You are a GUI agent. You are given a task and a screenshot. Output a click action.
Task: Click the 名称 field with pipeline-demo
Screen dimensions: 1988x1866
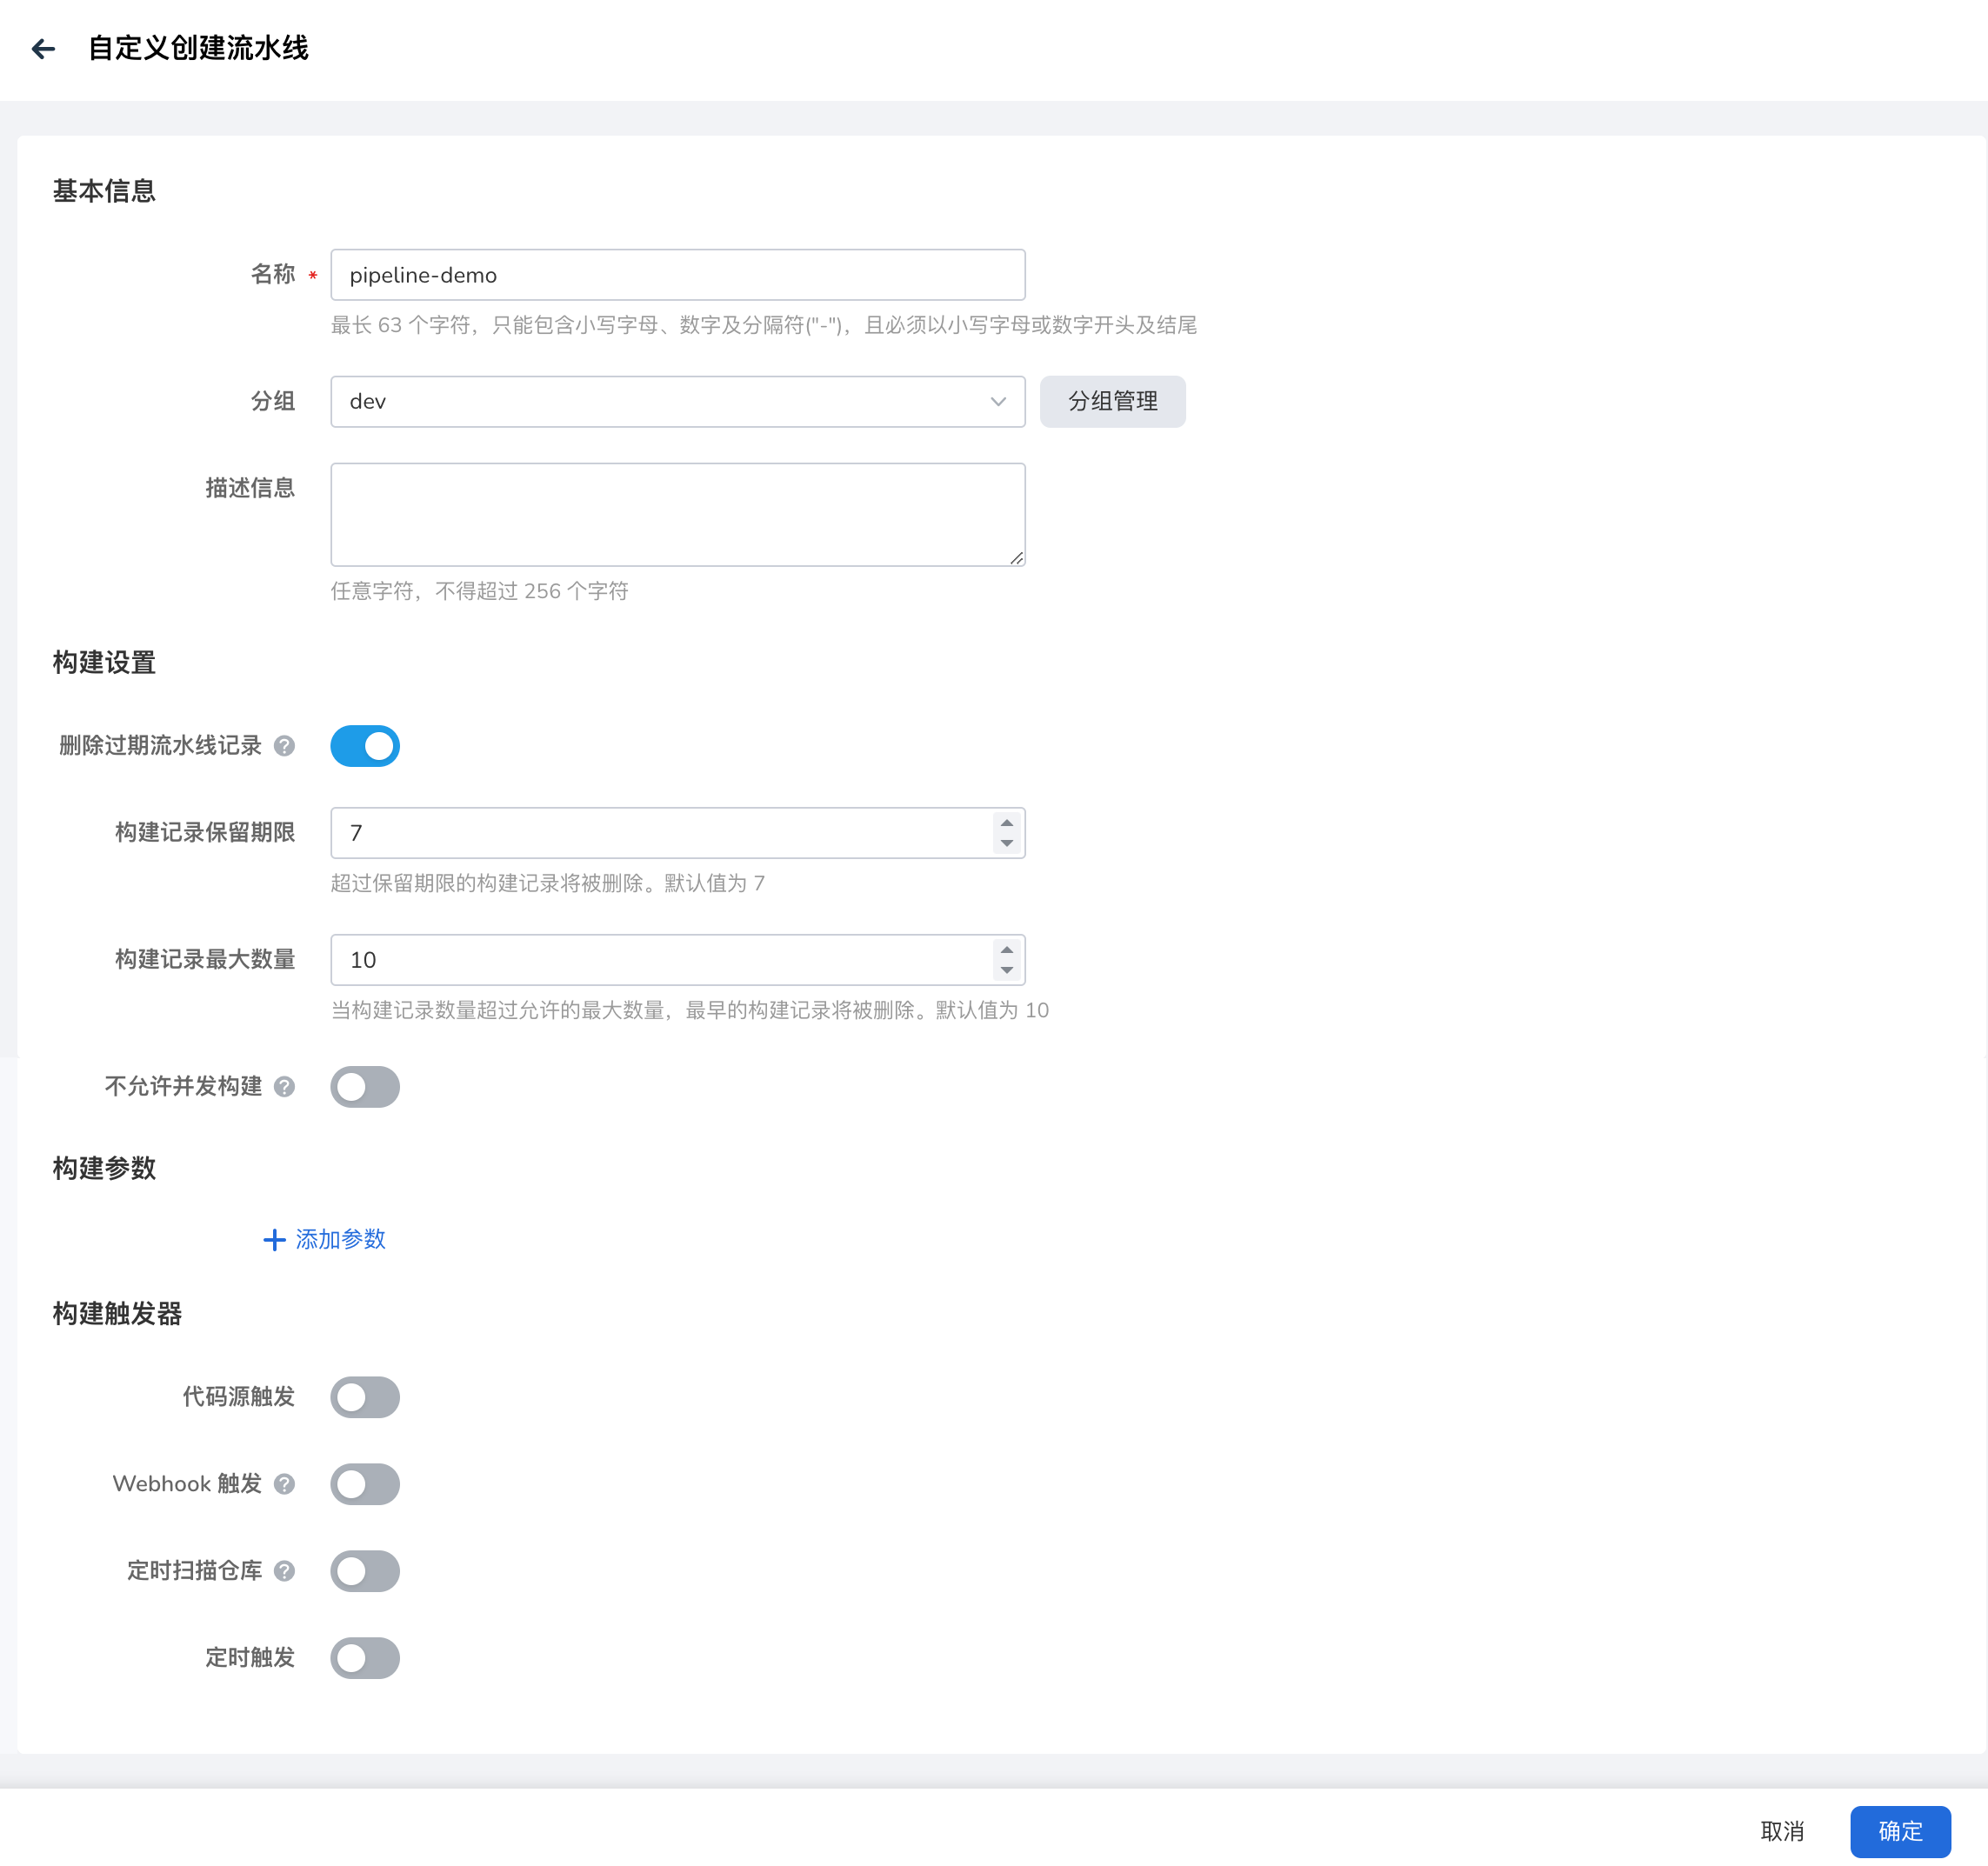(x=677, y=275)
